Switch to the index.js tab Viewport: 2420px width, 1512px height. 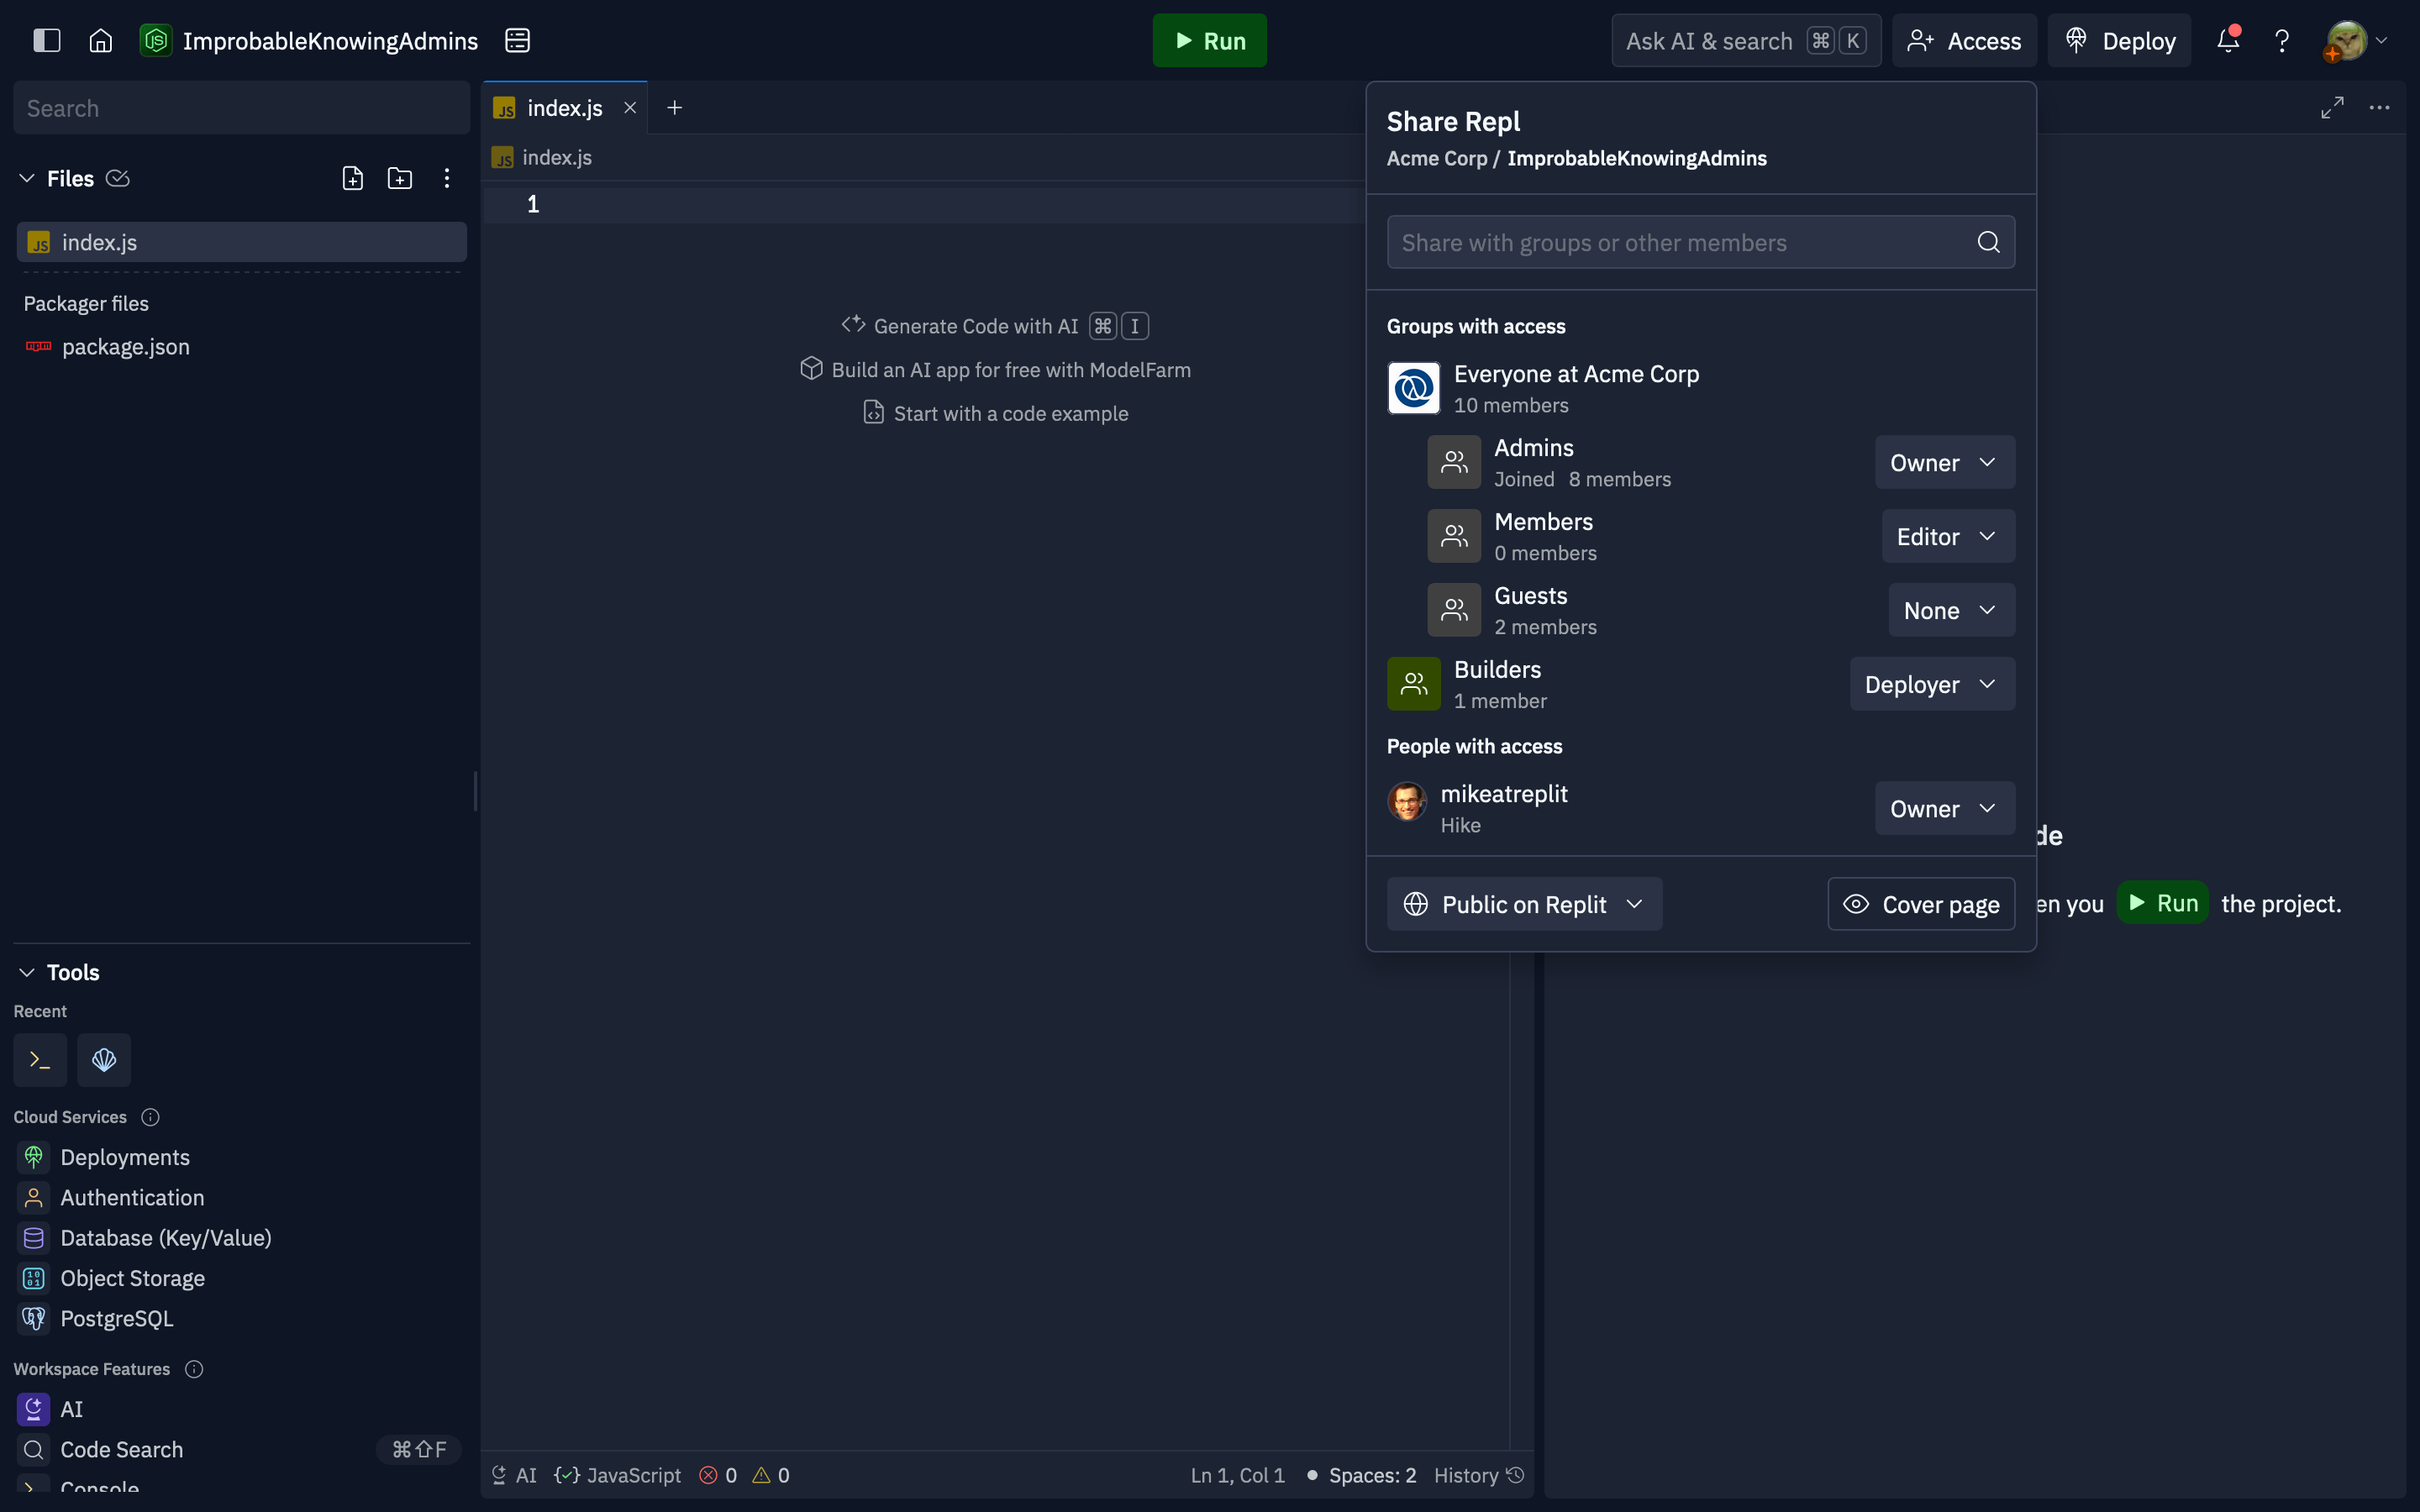pyautogui.click(x=564, y=107)
